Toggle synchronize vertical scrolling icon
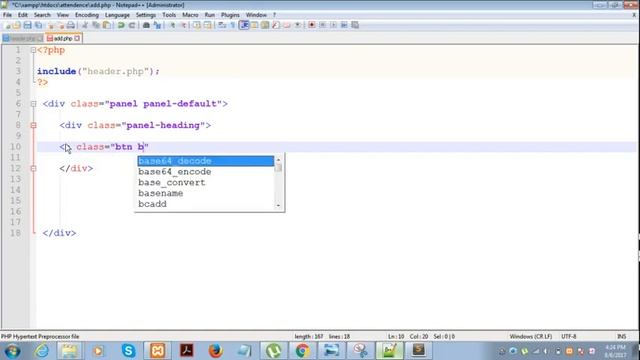Image resolution: width=640 pixels, height=360 pixels. point(197,25)
